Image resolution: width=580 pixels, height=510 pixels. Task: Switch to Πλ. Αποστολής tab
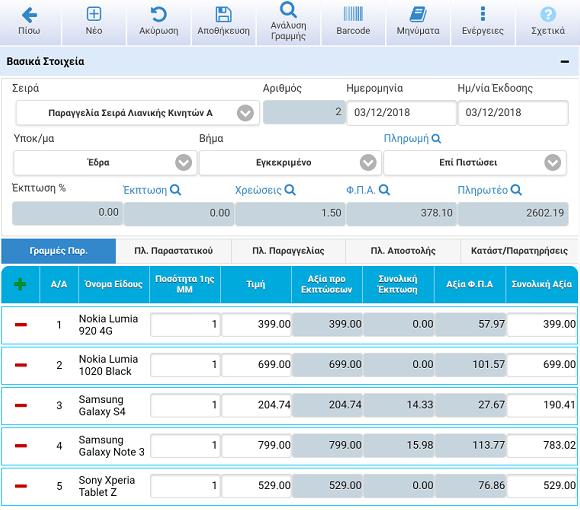403,251
